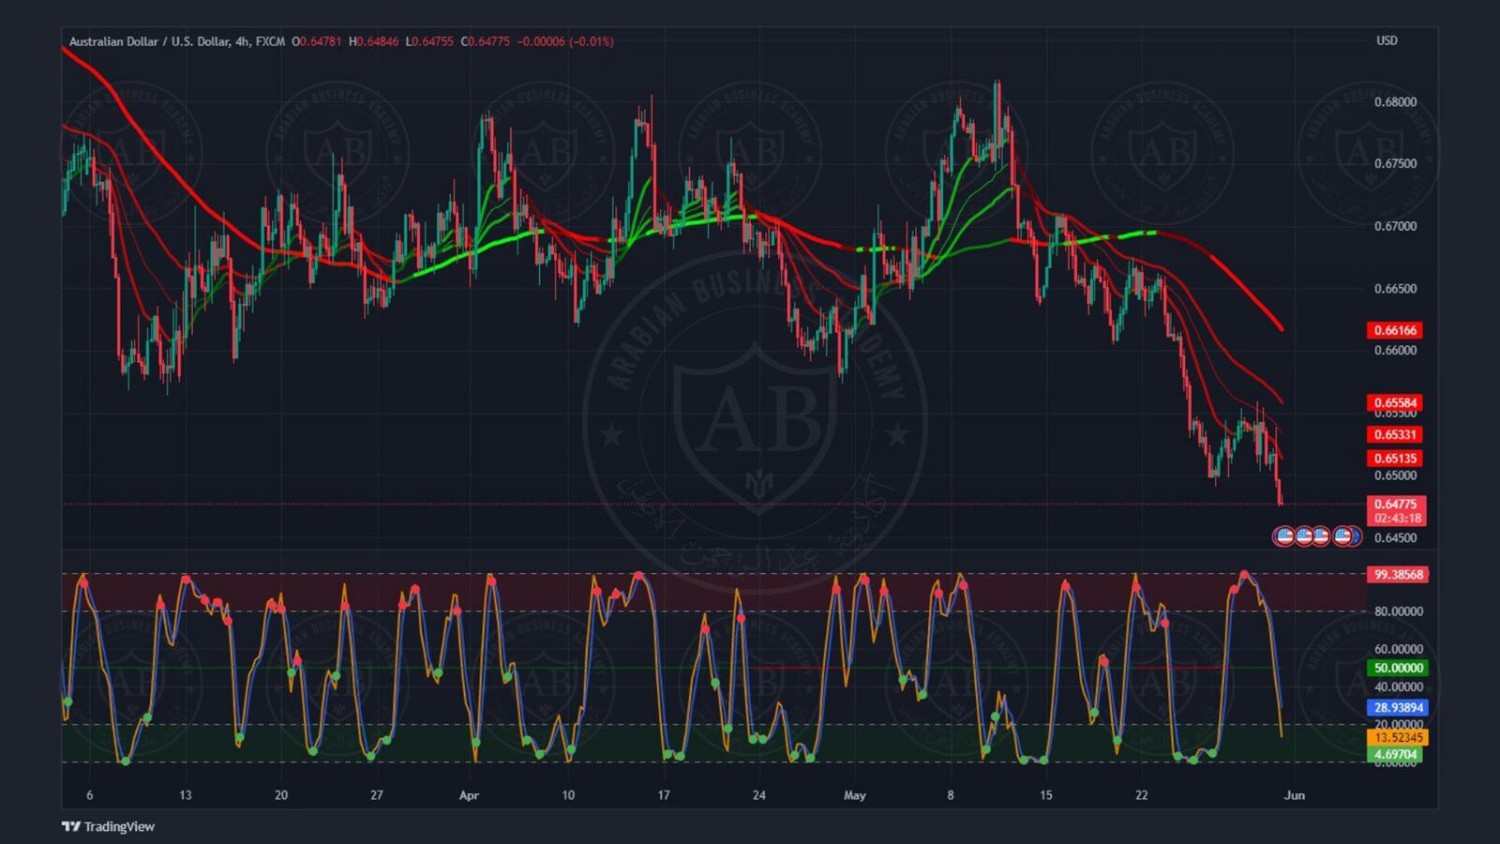Click the 0.64500 price axis label
This screenshot has width=1500, height=844.
pos(1395,538)
